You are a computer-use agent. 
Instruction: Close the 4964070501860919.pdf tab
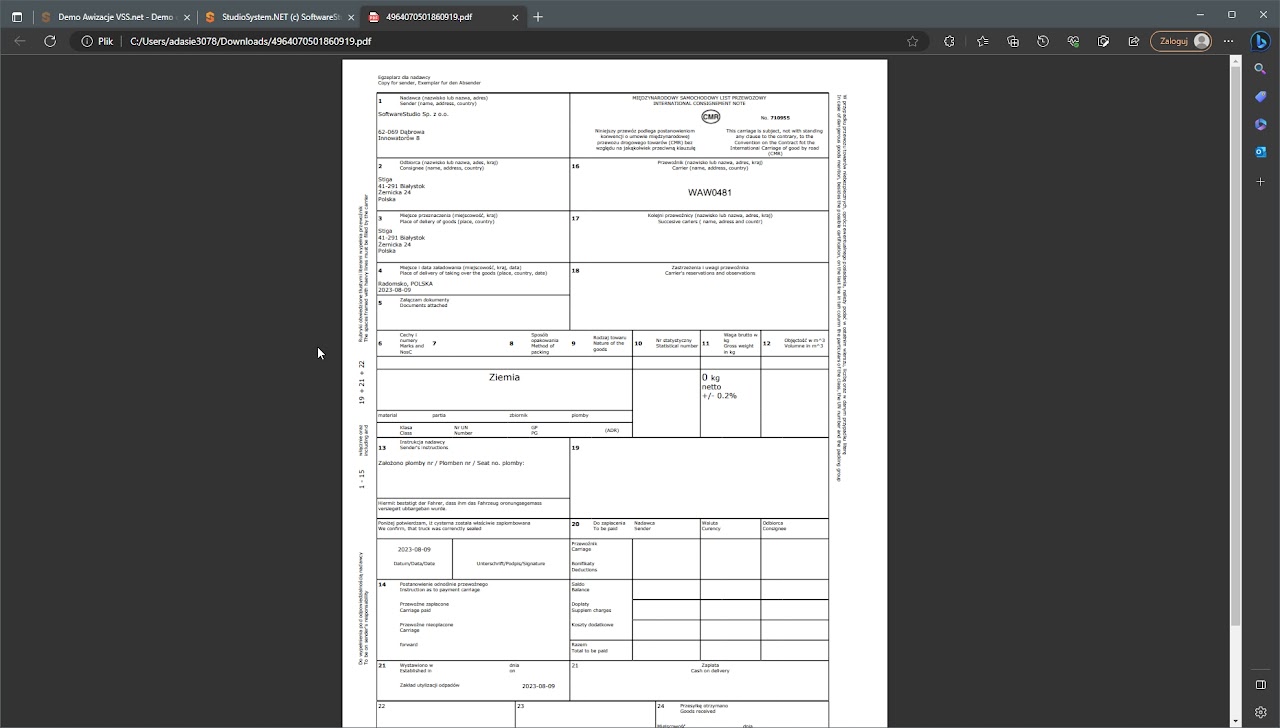click(x=515, y=17)
